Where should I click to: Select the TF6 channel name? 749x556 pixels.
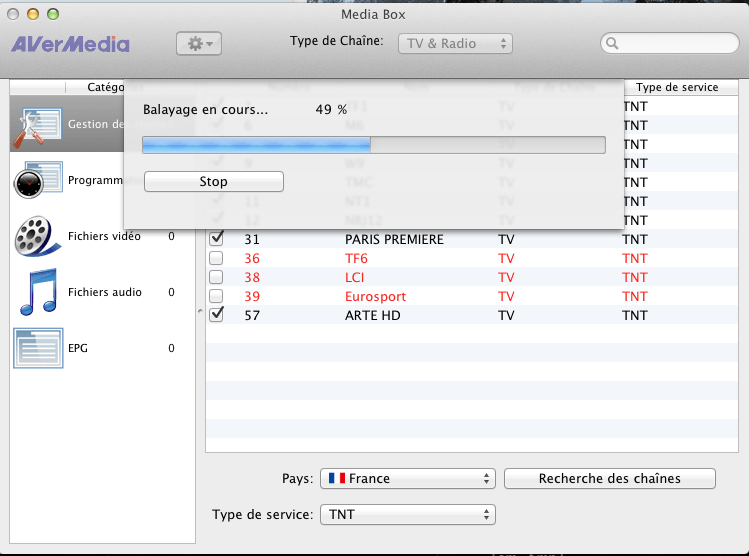[x=356, y=258]
